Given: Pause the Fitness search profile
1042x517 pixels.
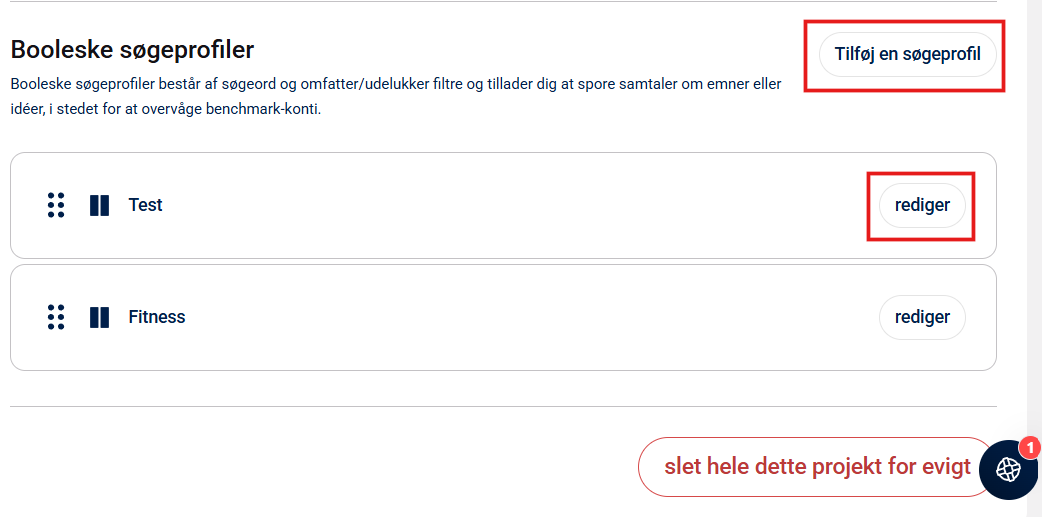Looking at the screenshot, I should click(x=99, y=317).
